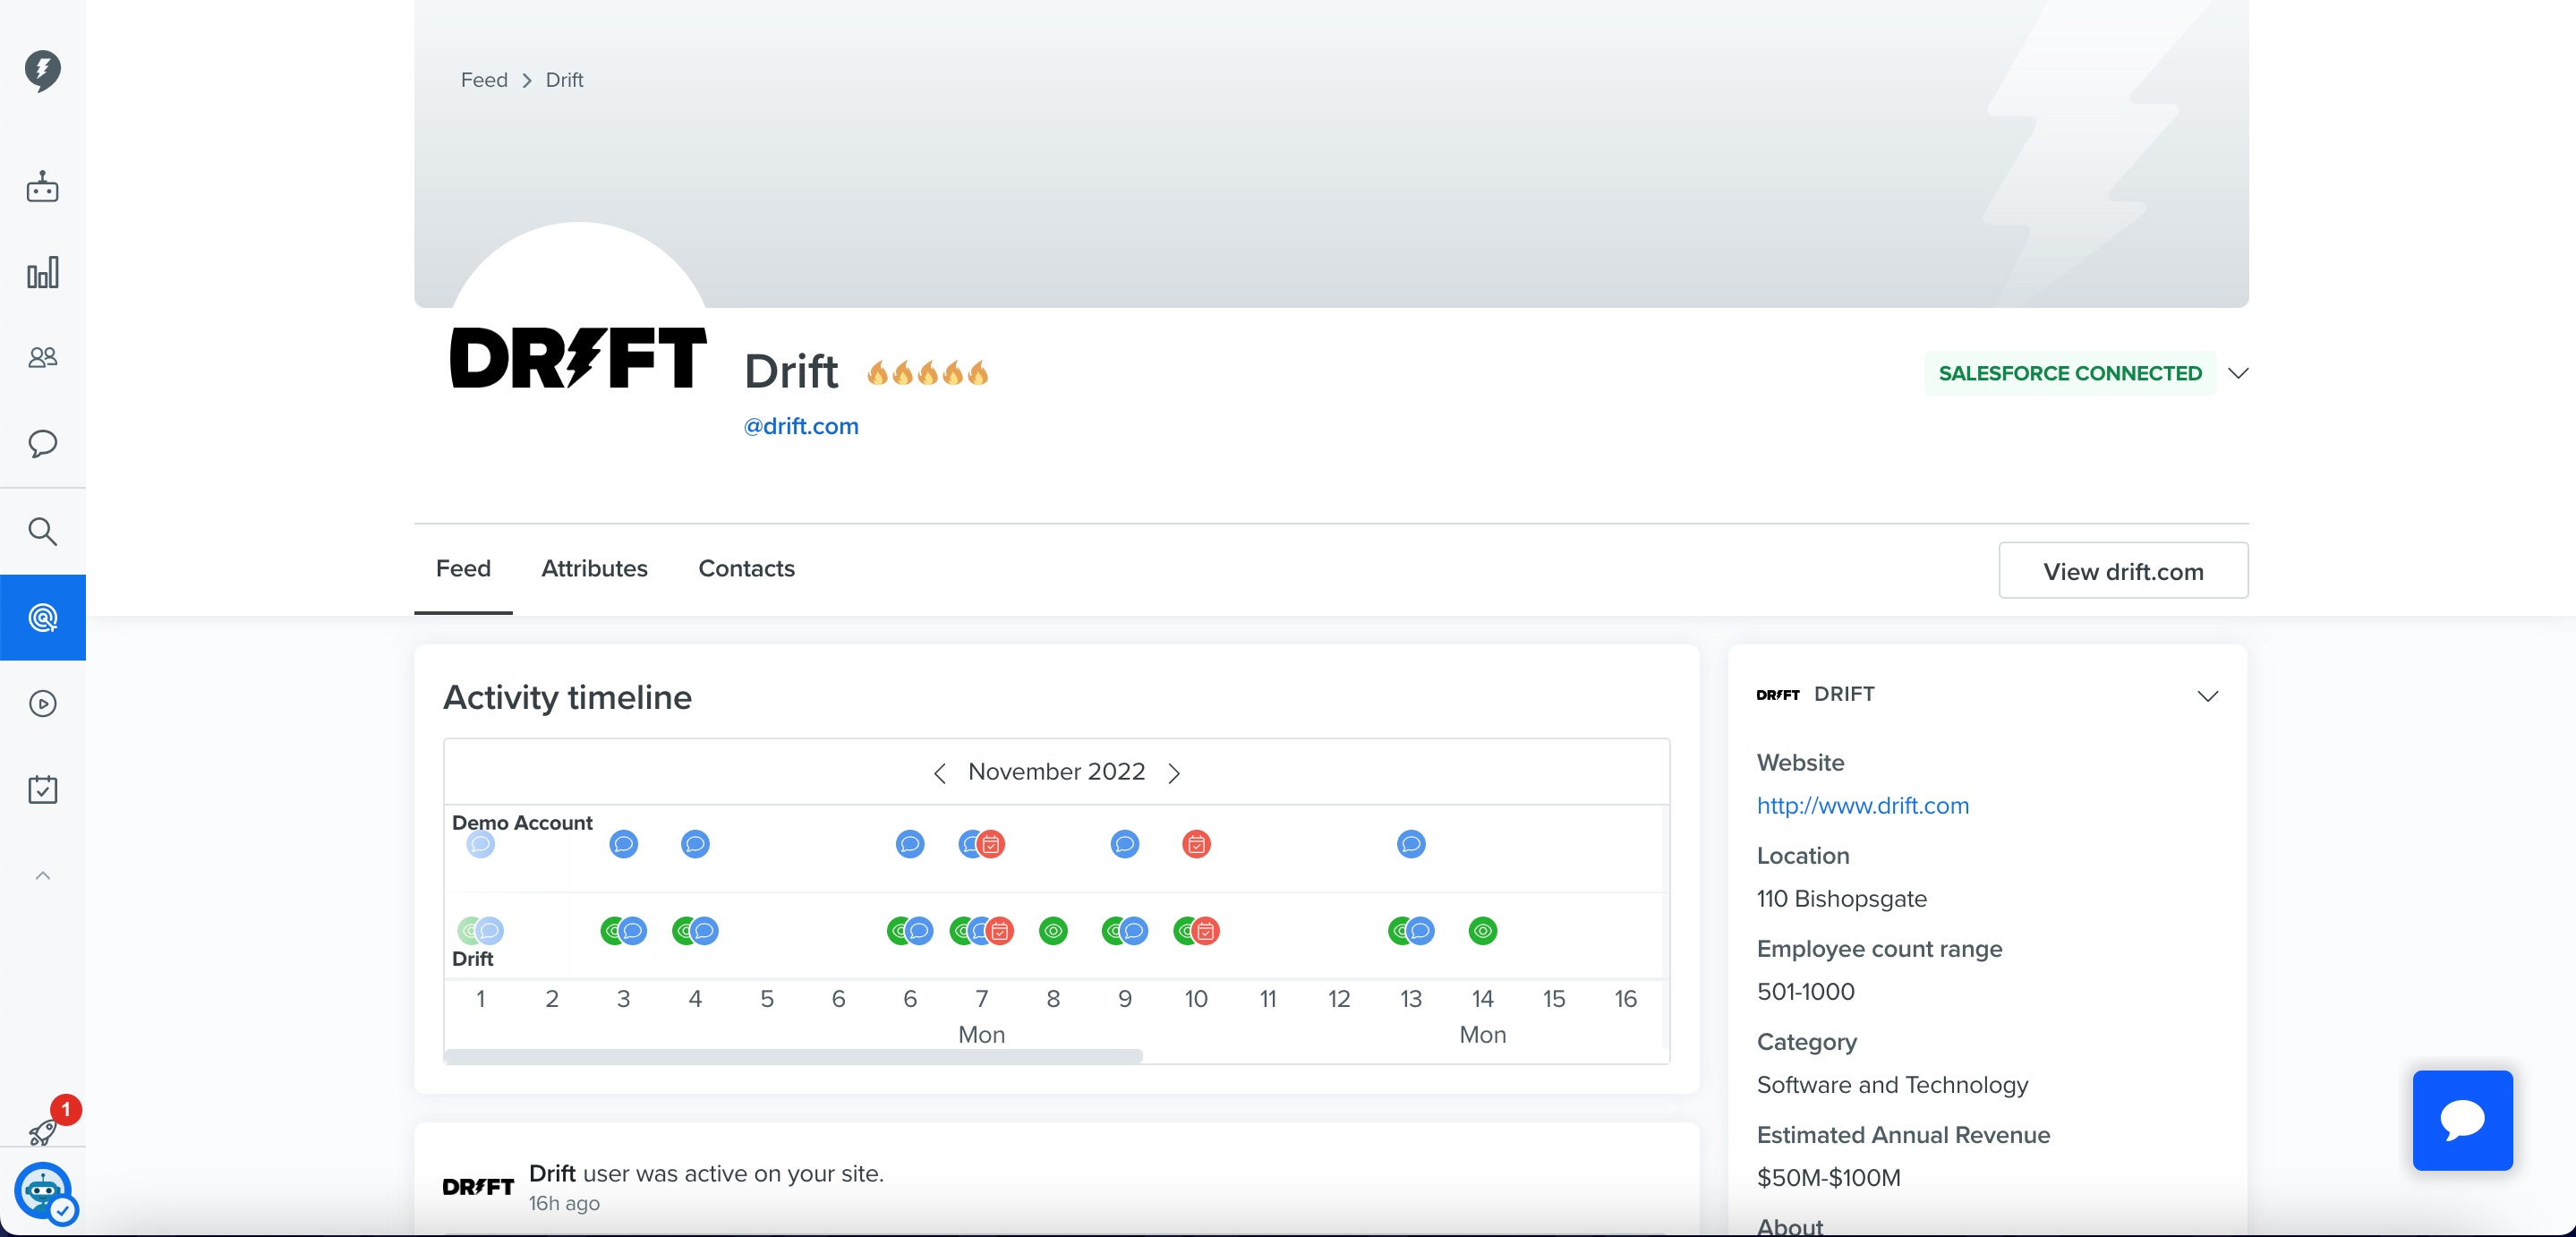Click the View drift.com button
Viewport: 2576px width, 1237px height.
tap(2123, 571)
